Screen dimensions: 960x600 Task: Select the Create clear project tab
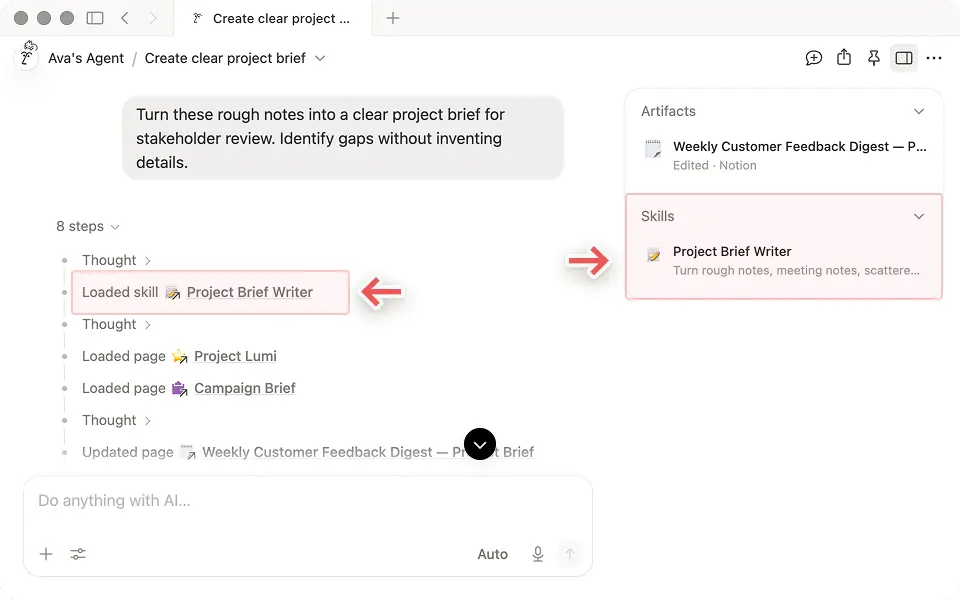pyautogui.click(x=273, y=18)
